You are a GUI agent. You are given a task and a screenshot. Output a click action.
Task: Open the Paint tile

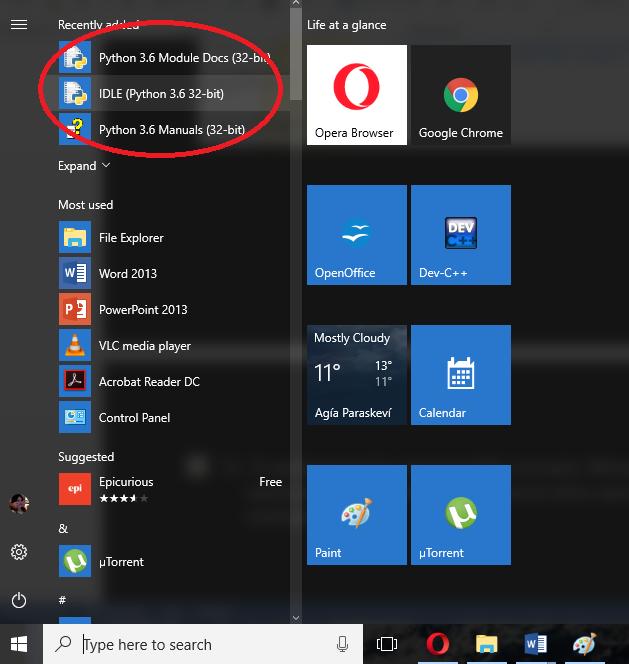(x=357, y=515)
